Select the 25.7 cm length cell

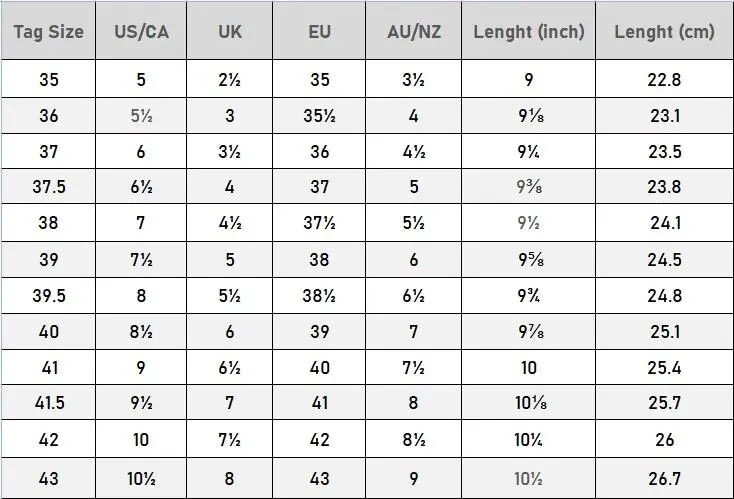664,404
